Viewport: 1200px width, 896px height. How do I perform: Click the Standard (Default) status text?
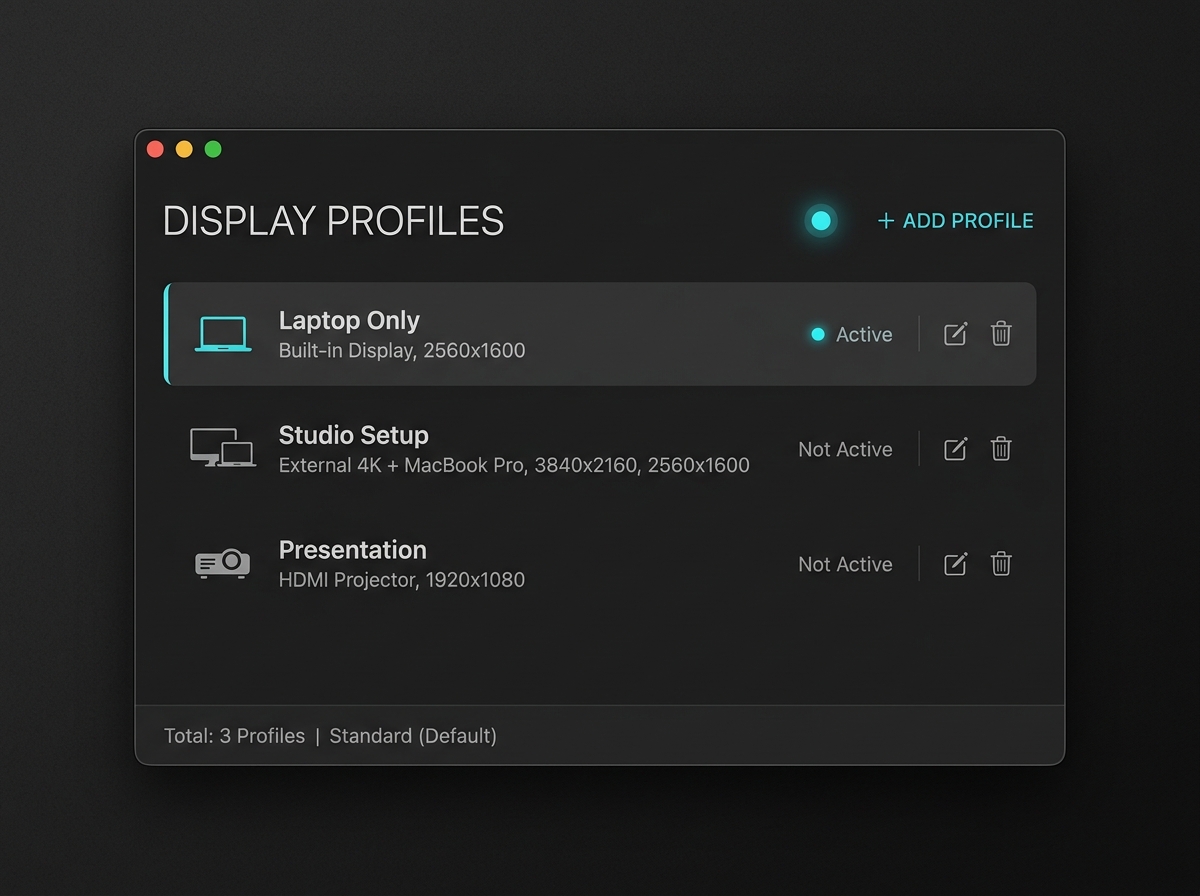click(x=413, y=736)
